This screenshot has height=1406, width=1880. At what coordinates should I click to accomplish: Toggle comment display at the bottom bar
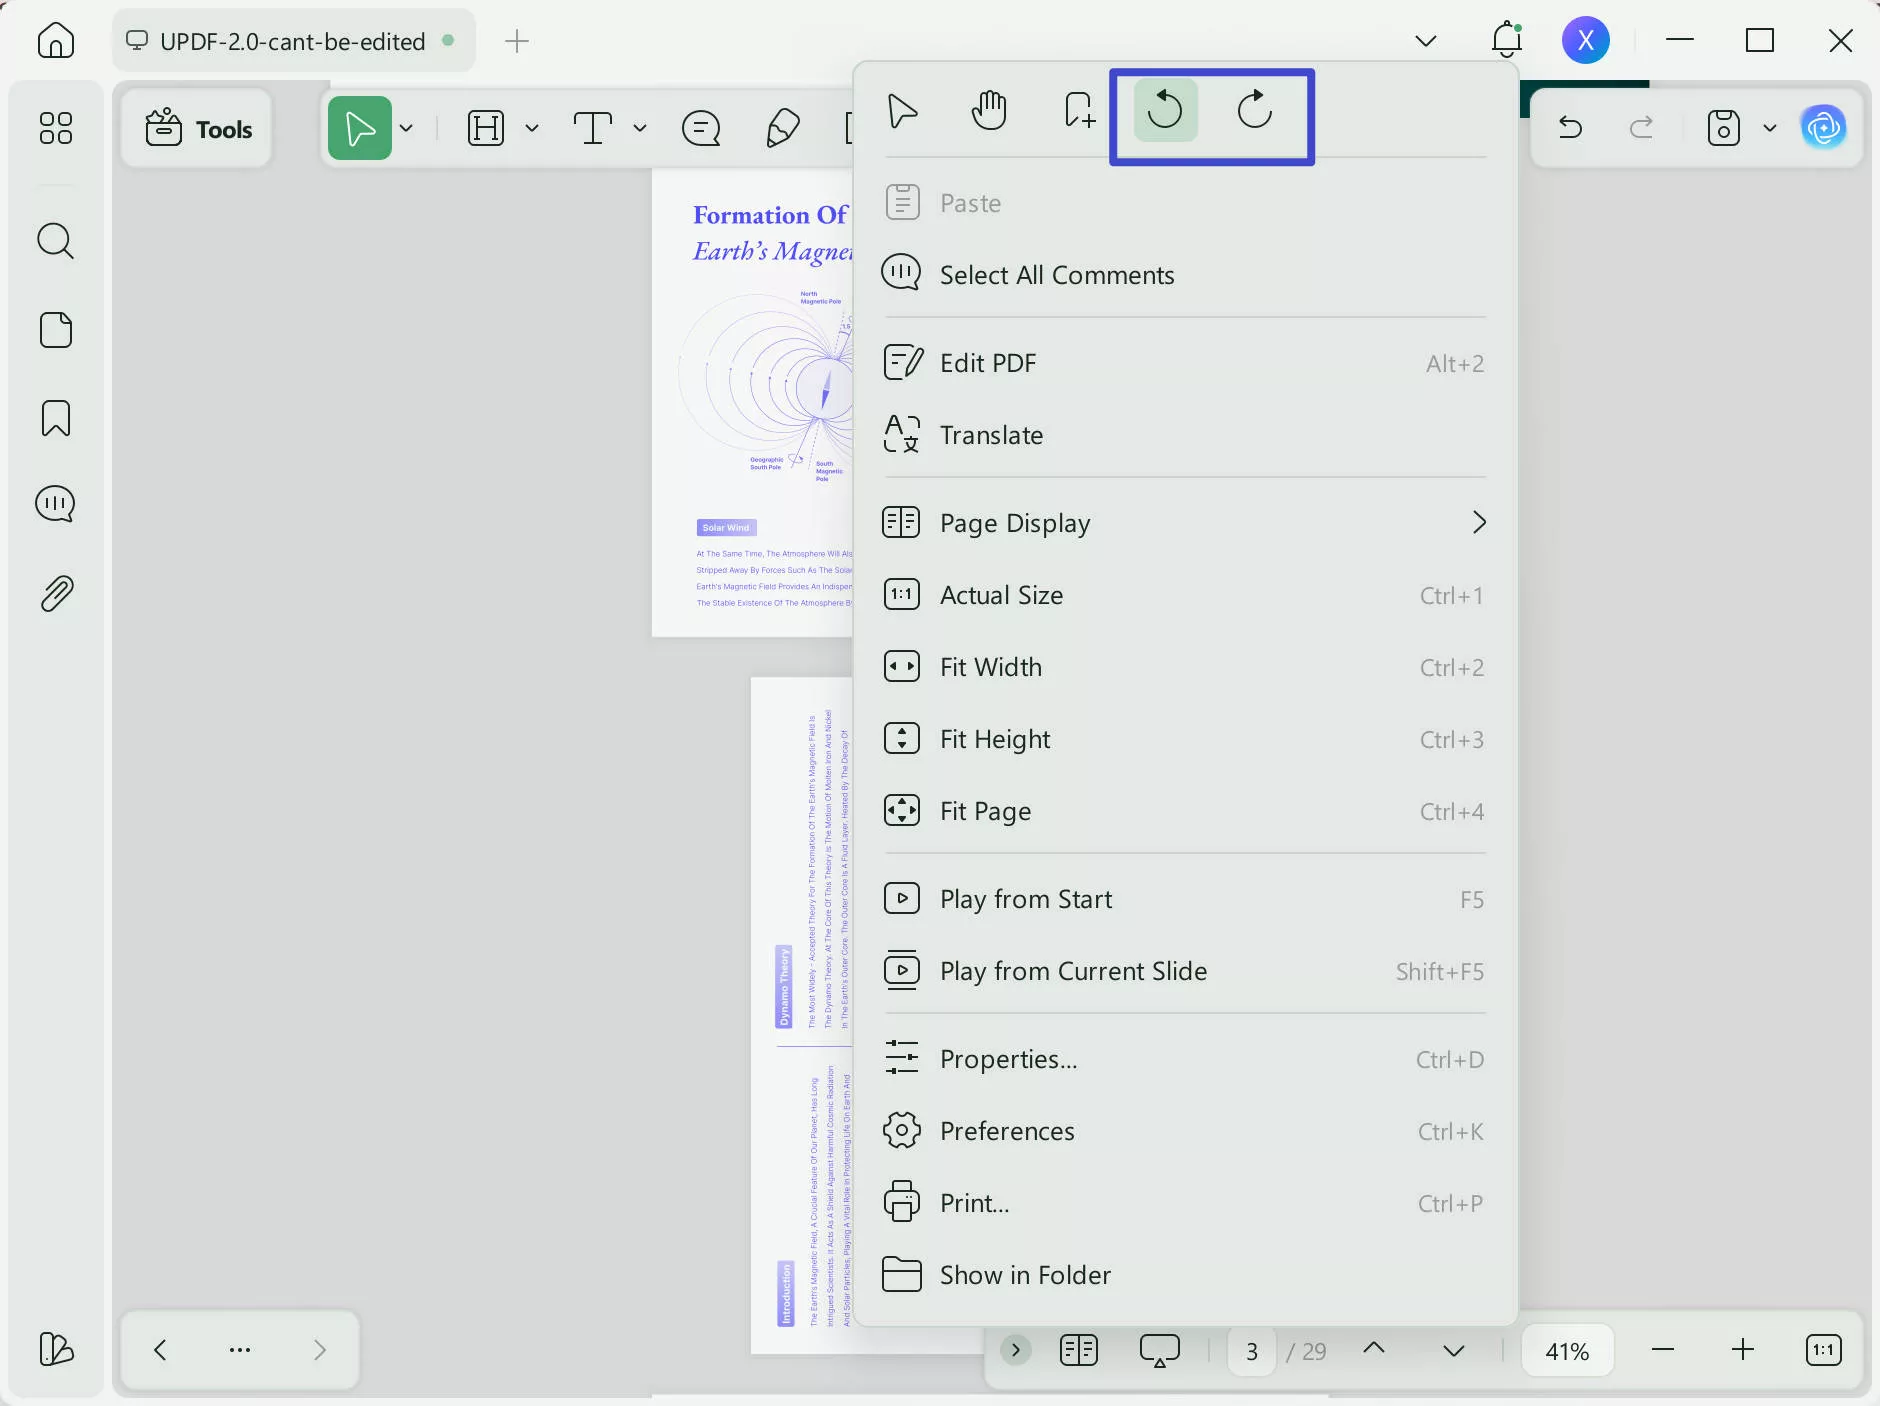(1159, 1350)
